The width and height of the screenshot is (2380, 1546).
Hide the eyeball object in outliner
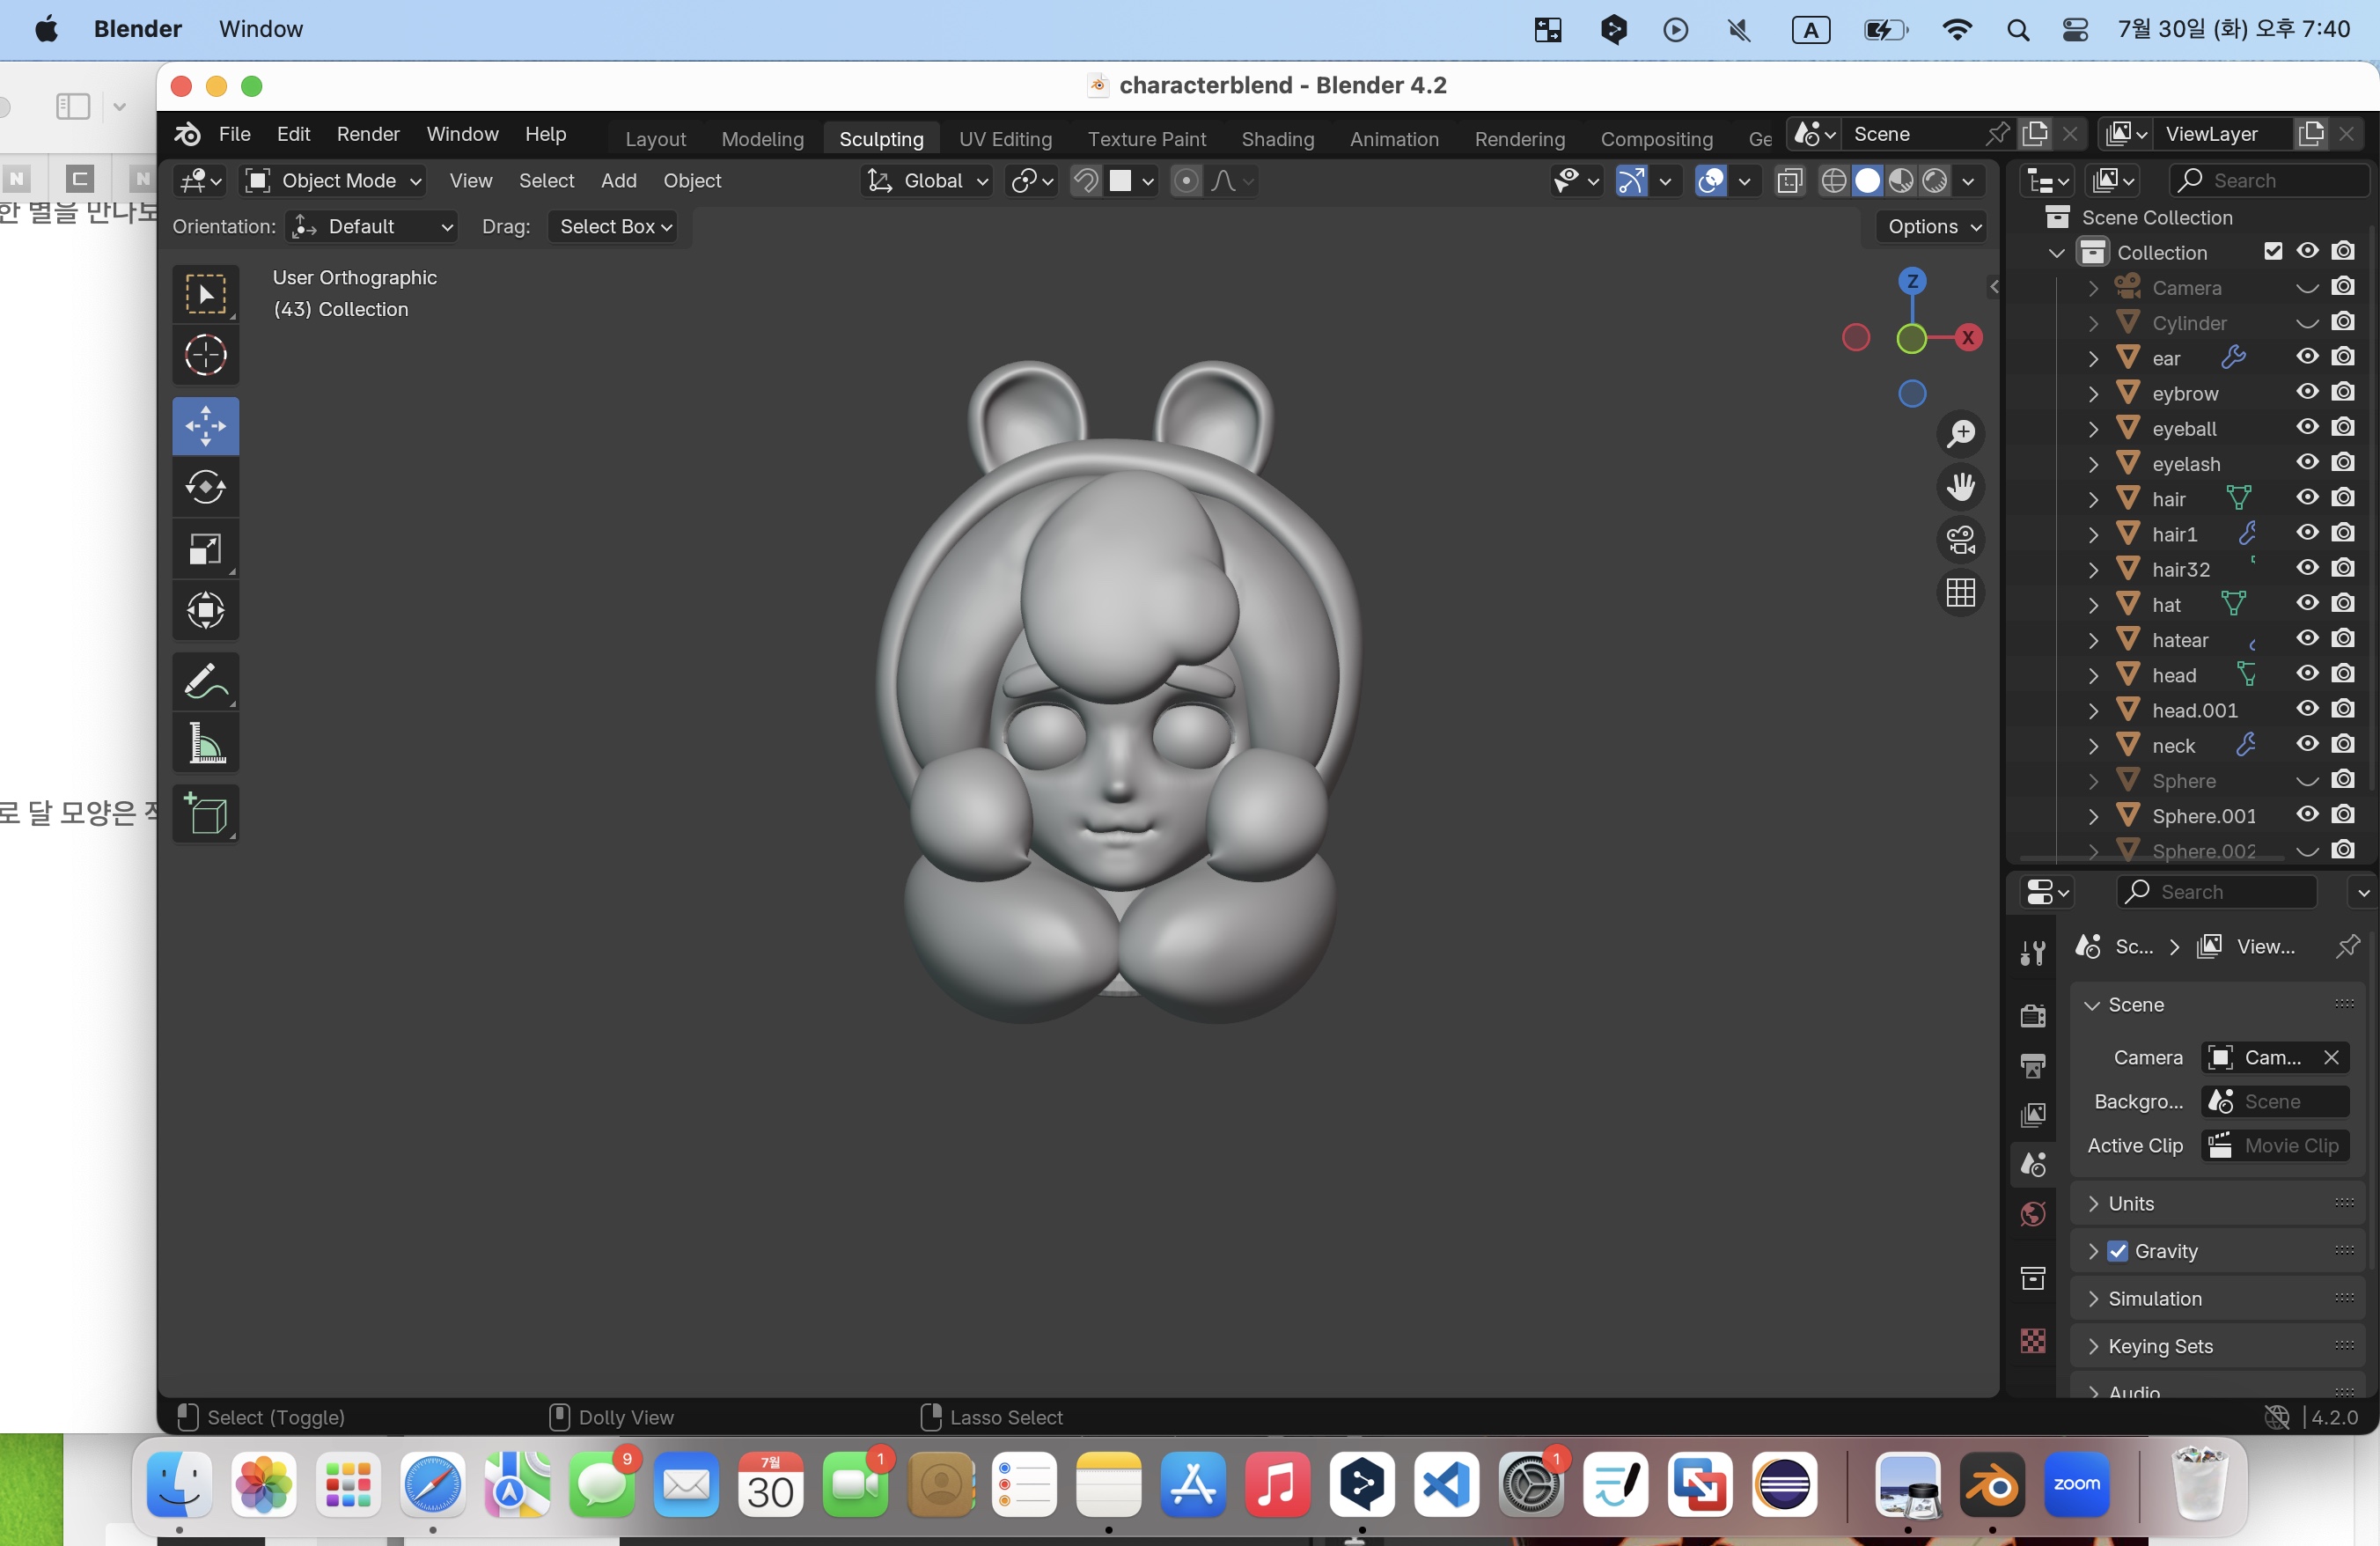2306,427
